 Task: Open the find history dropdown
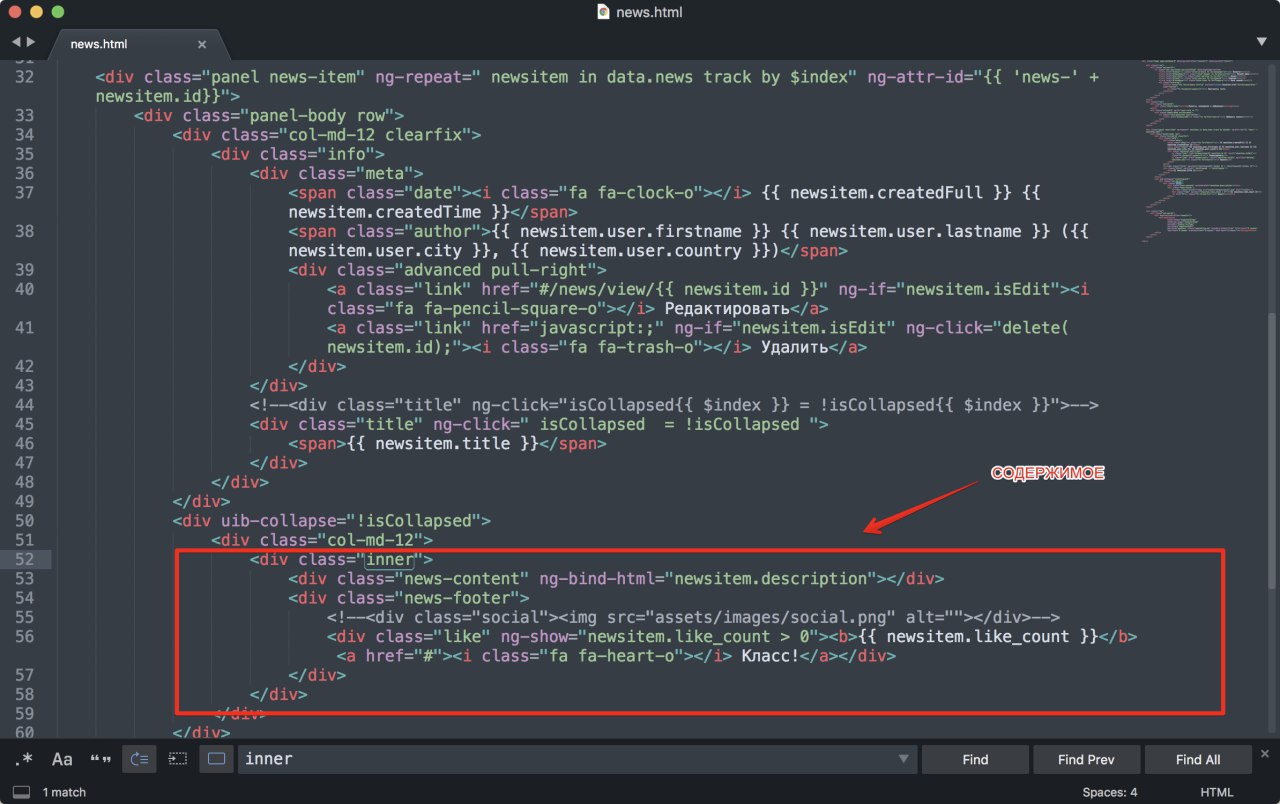[903, 759]
